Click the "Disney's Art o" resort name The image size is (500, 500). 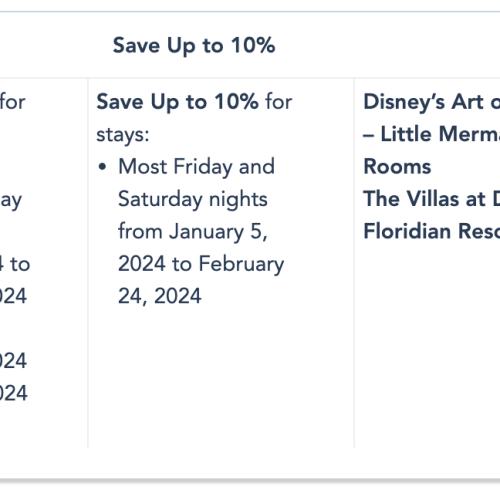tap(432, 102)
